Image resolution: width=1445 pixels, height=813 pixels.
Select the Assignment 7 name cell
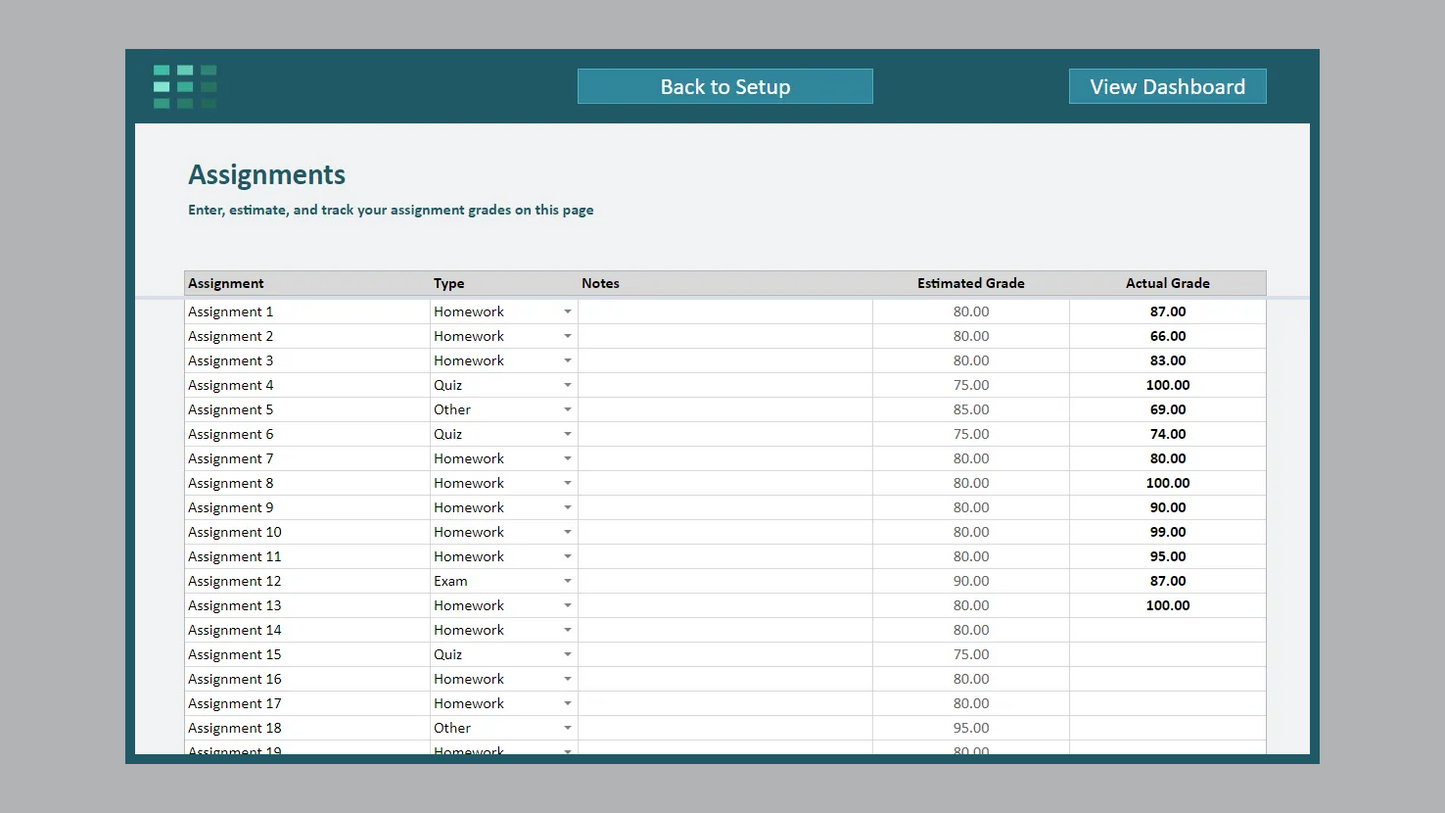[307, 459]
